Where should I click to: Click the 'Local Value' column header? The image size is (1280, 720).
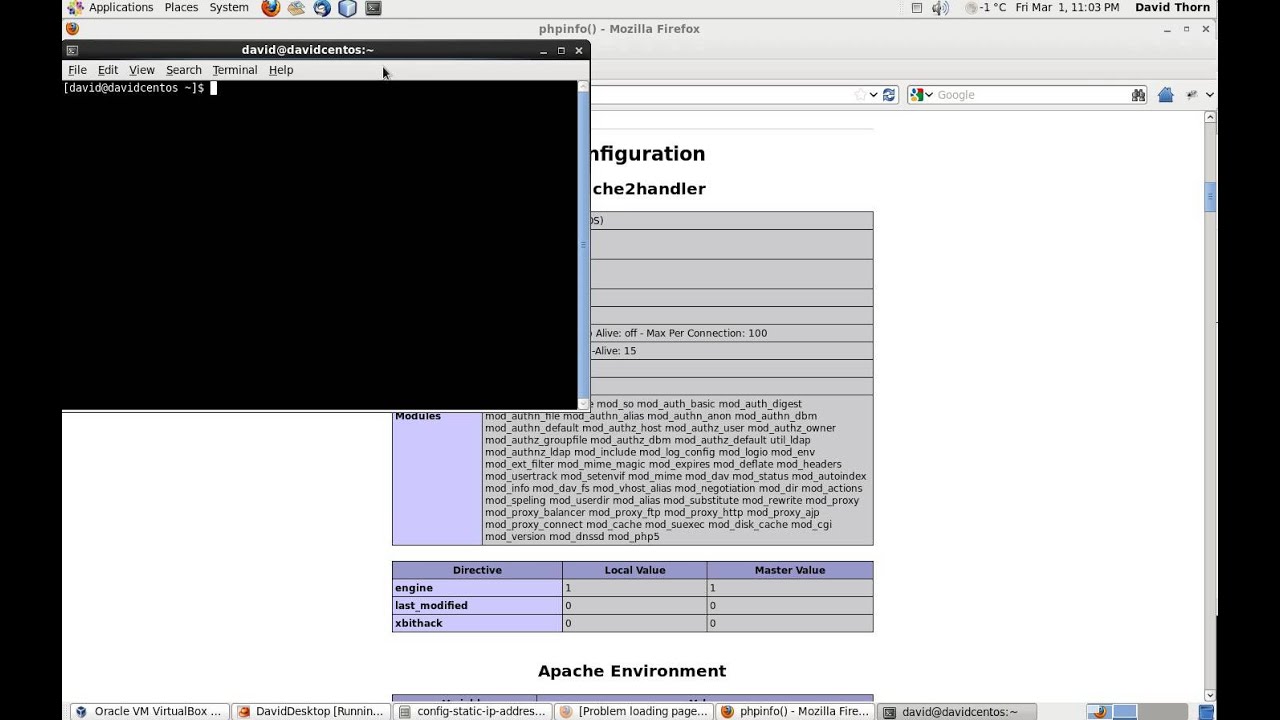coord(634,570)
